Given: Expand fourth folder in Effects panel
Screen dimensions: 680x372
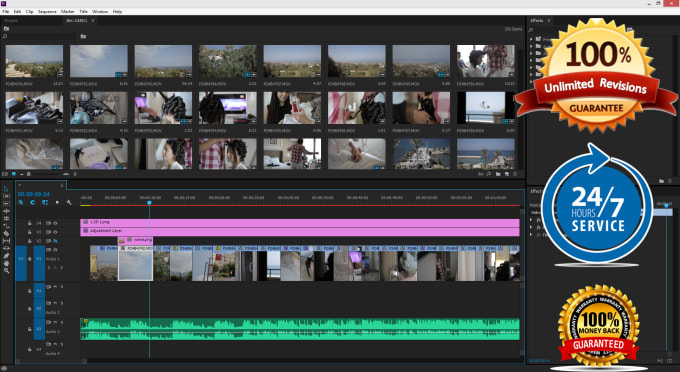Looking at the screenshot, I should [531, 60].
